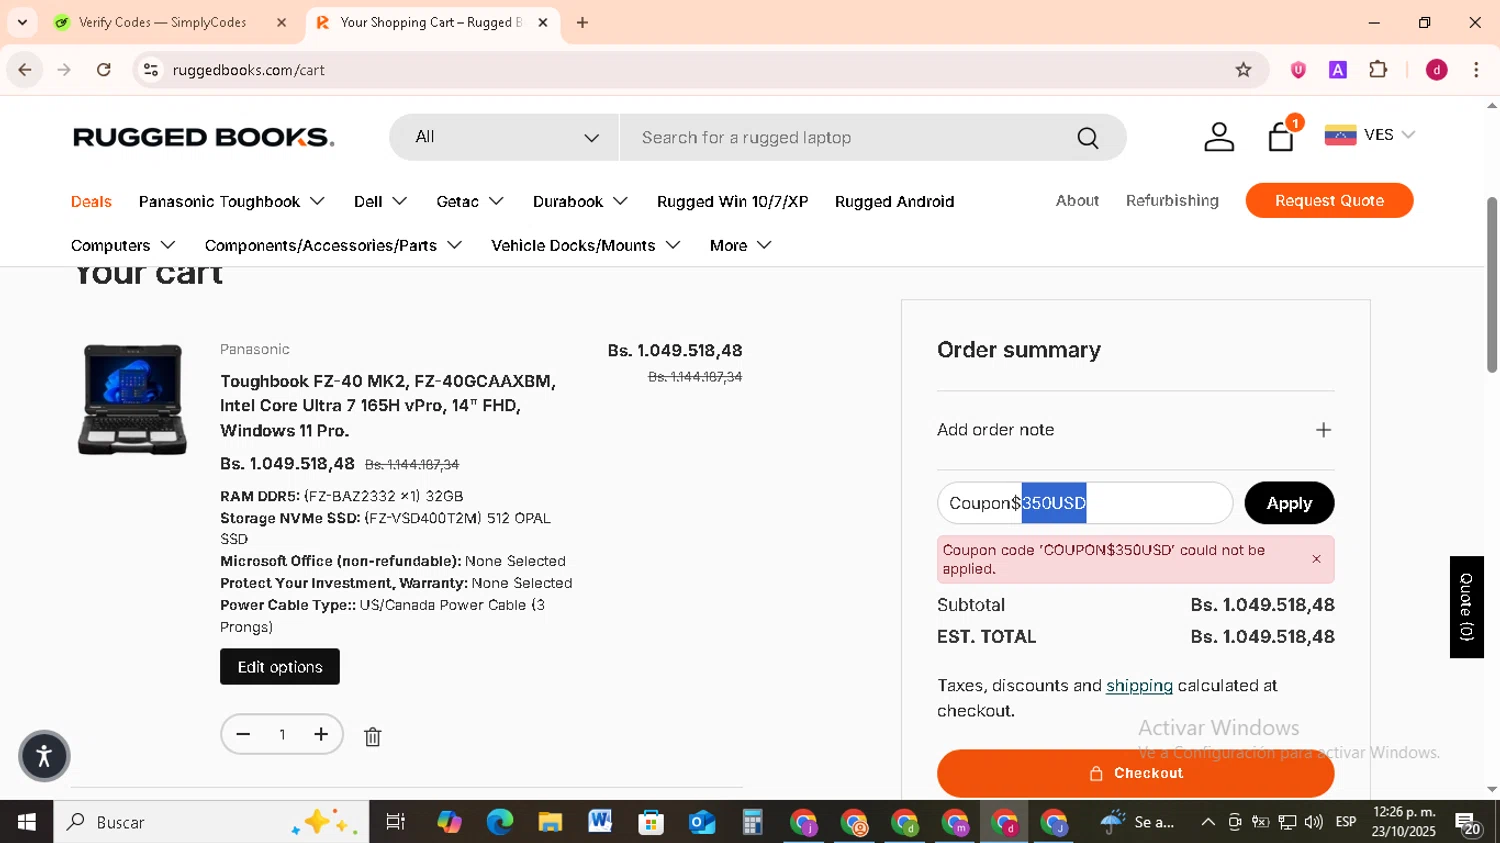Open Calculator from taskbar
1500x843 pixels.
tap(752, 822)
